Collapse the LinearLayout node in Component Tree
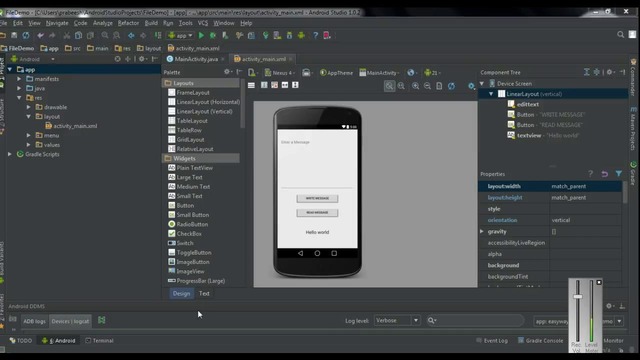 [x=491, y=94]
